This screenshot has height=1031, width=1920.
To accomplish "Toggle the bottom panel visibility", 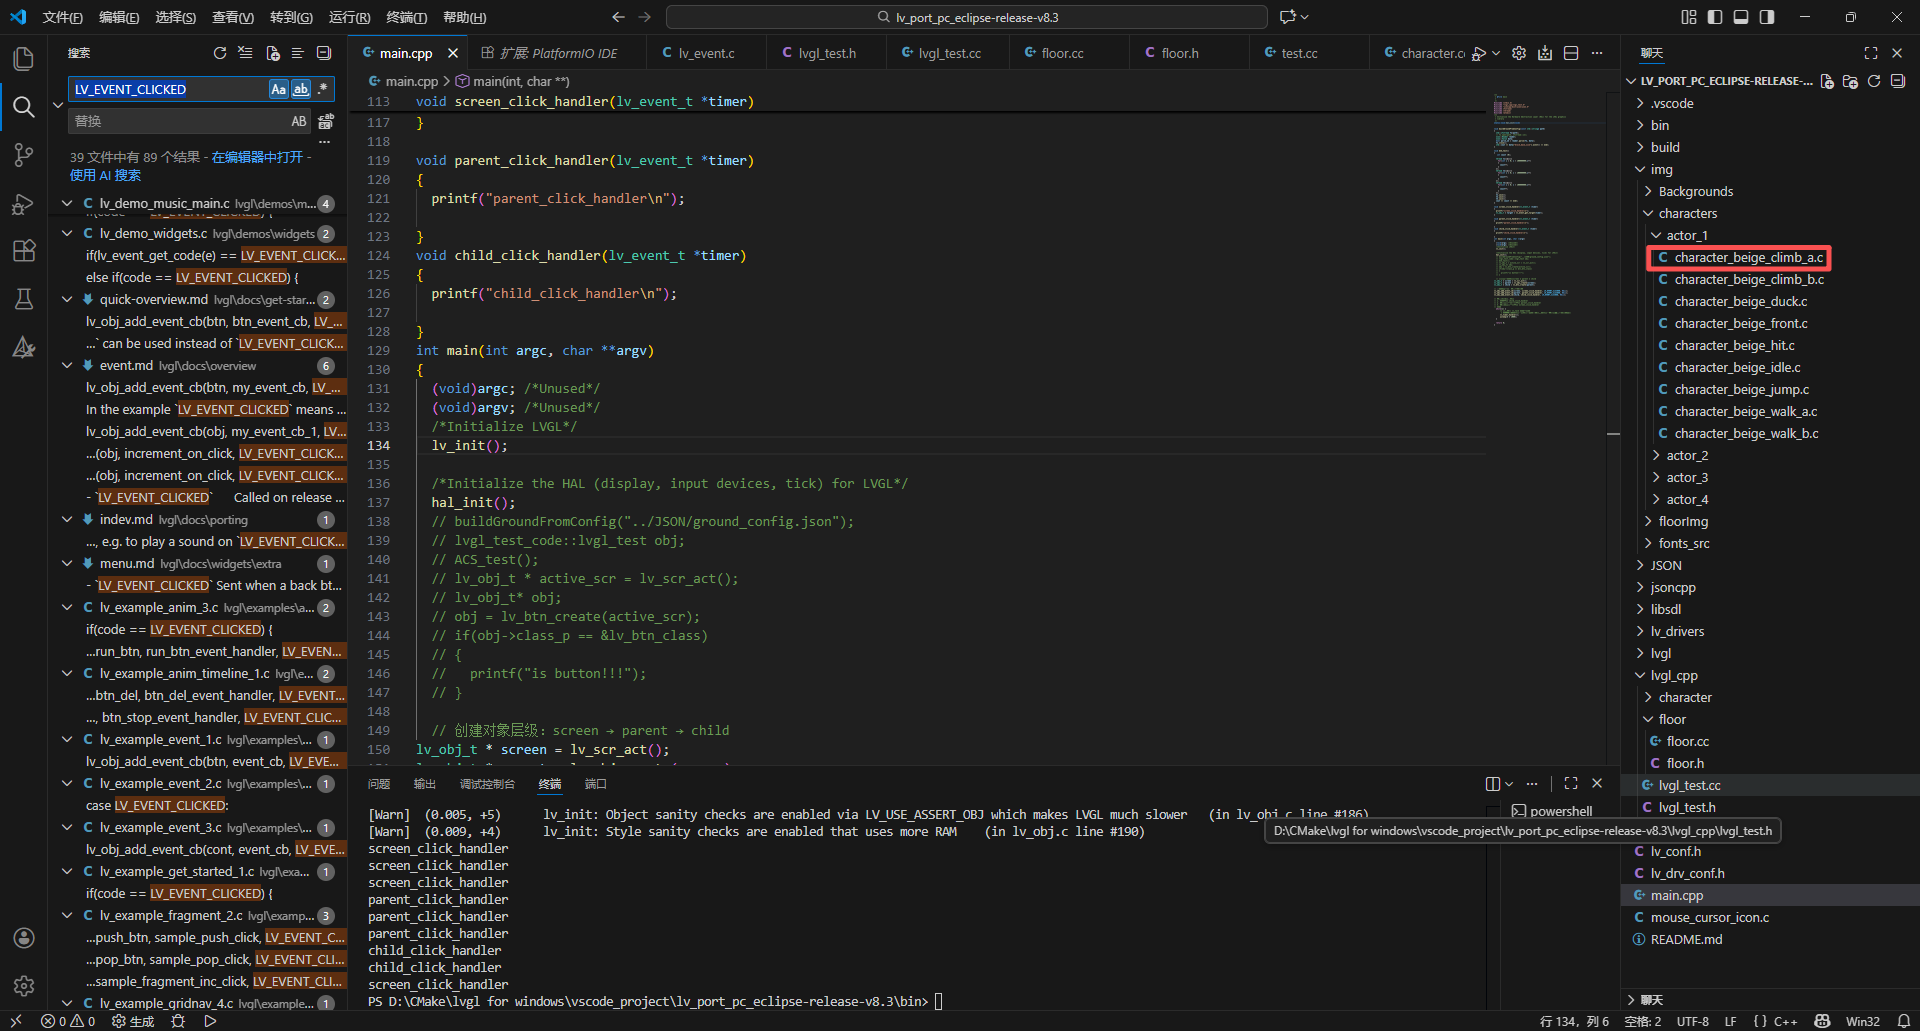I will pos(1741,17).
